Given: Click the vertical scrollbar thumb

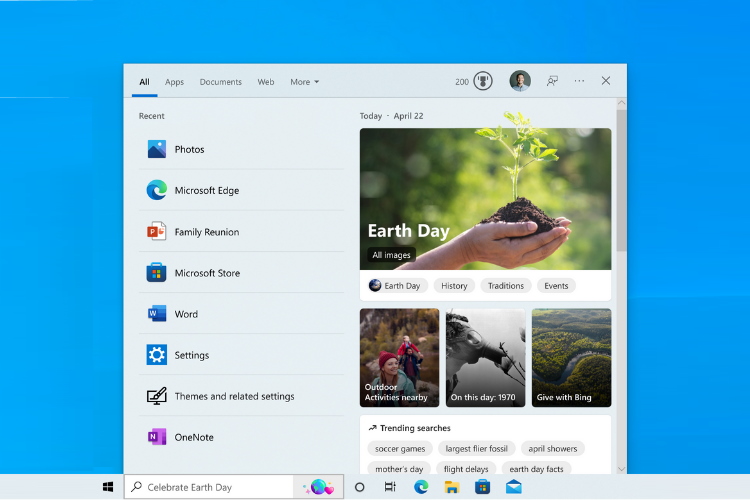Looking at the screenshot, I should coord(621,180).
